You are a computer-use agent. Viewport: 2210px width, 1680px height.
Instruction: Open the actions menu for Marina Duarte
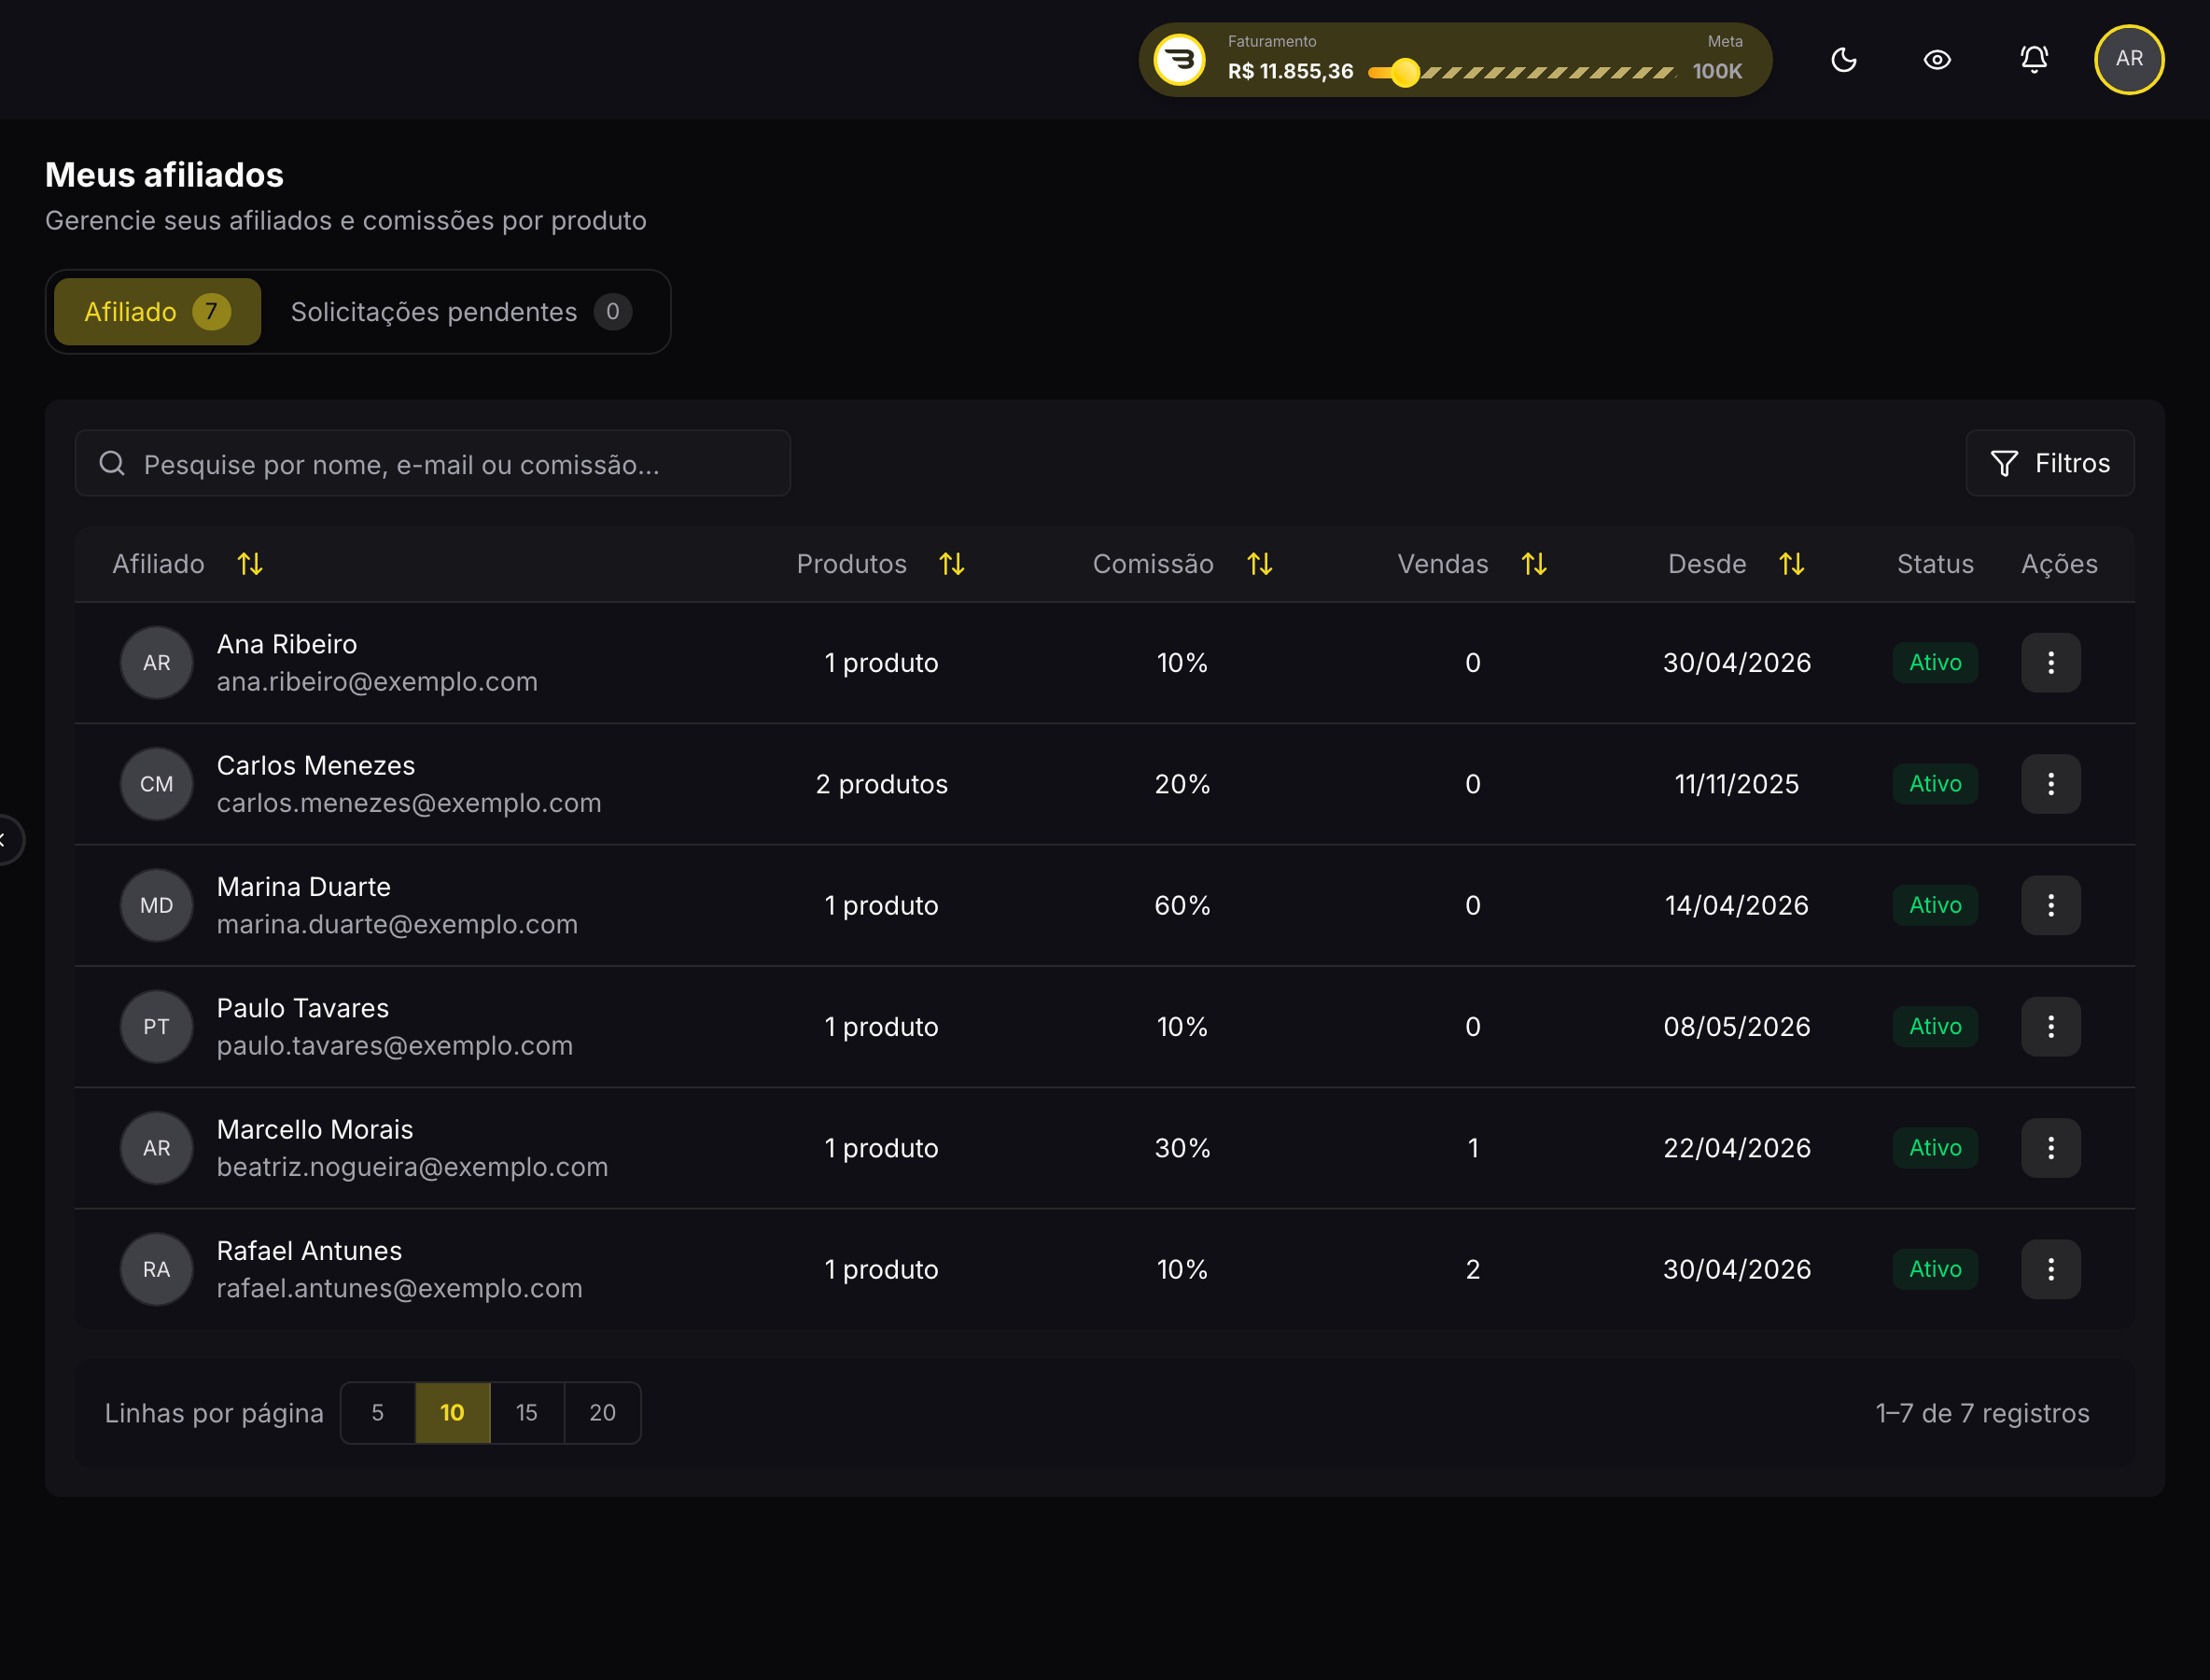[2051, 906]
